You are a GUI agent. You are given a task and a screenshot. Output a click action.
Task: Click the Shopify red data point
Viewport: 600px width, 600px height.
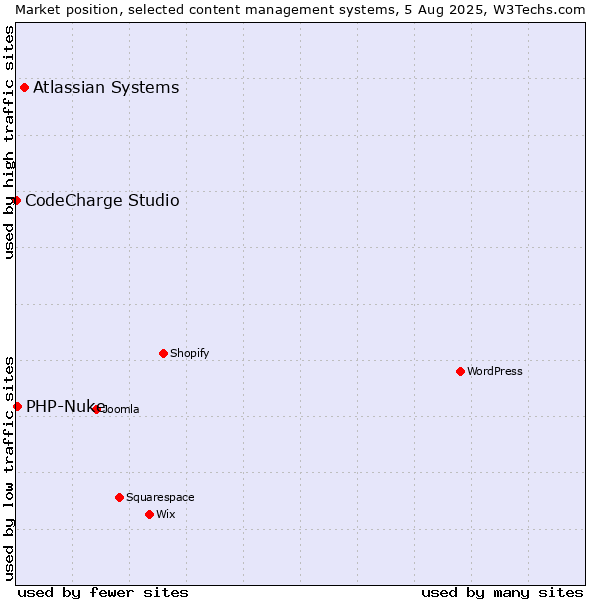click(163, 354)
